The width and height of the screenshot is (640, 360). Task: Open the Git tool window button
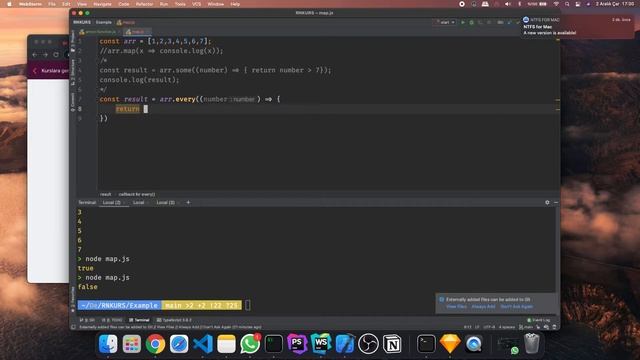[87, 320]
